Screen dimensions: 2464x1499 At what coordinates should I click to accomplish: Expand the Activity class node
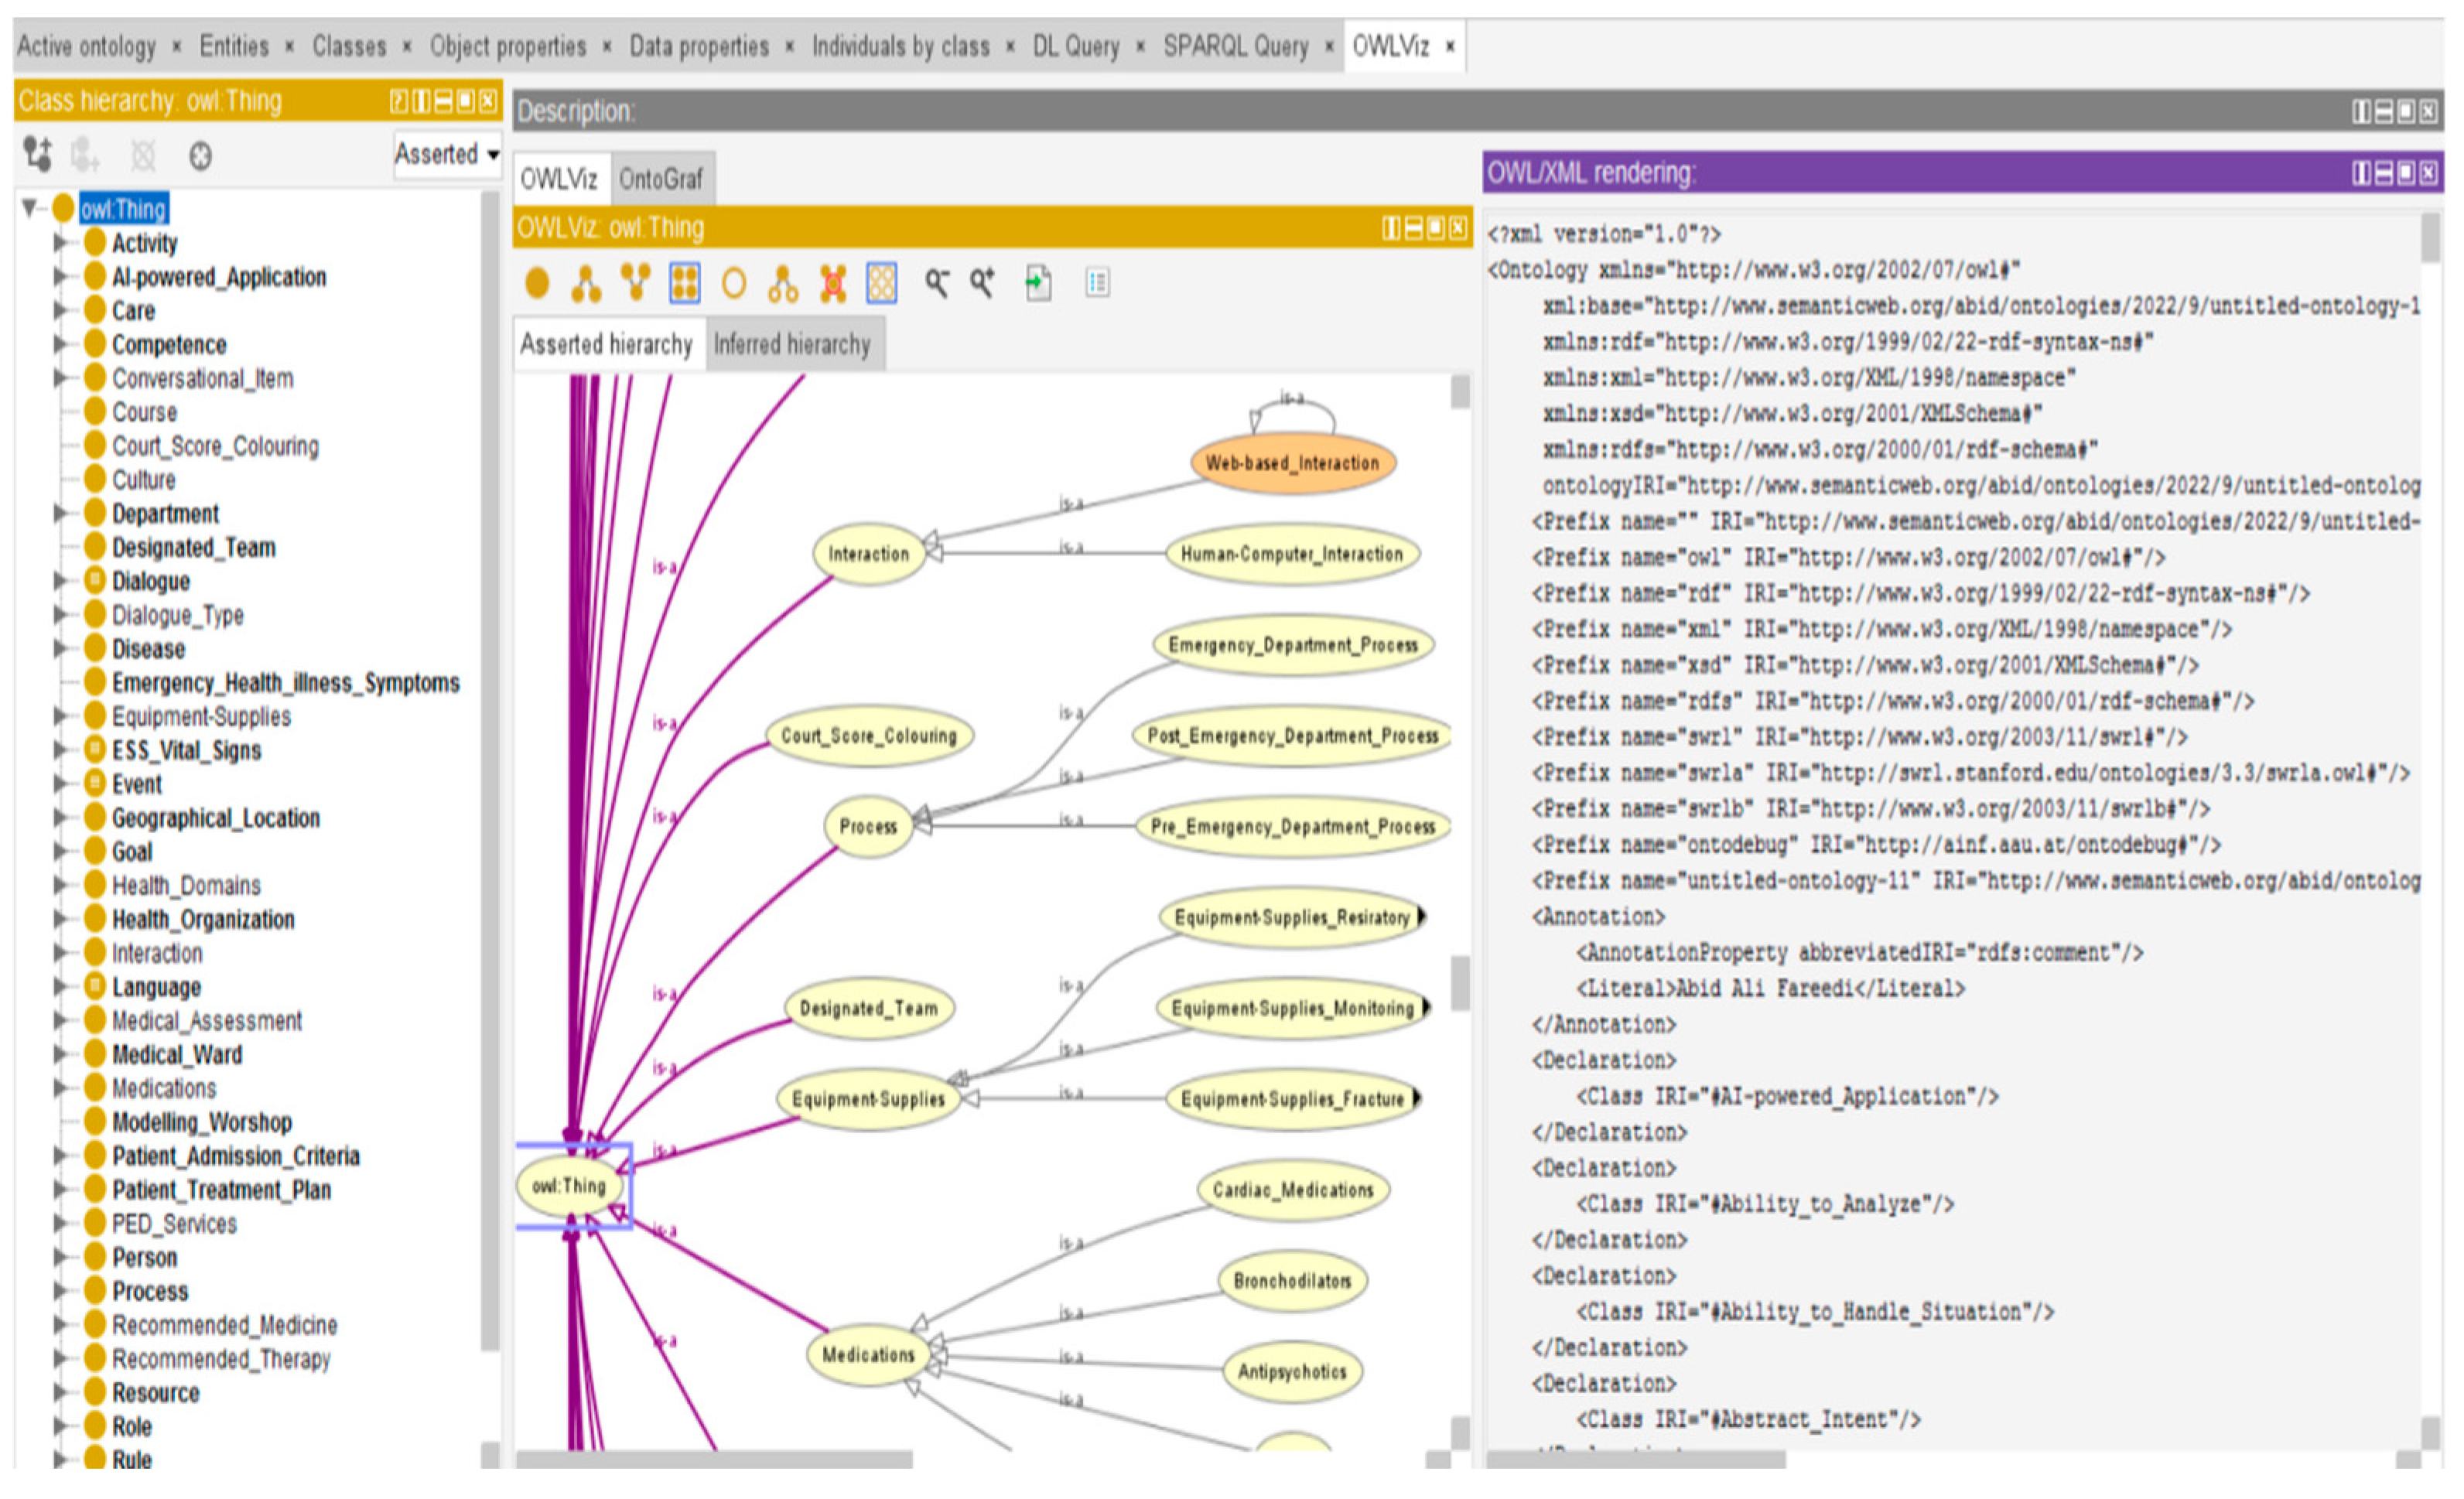pos(60,243)
